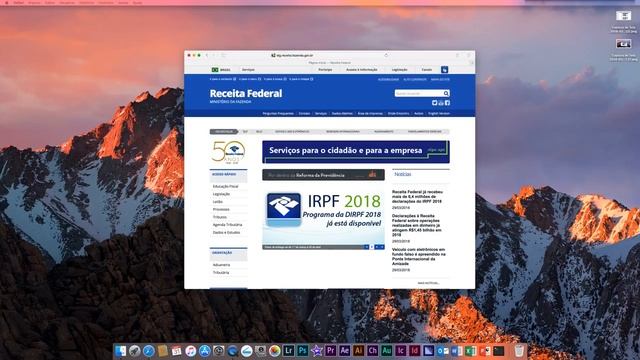Launch Adobe Character Animator (Ch) from Dock
Image resolution: width=640 pixels, height=360 pixels.
point(372,351)
